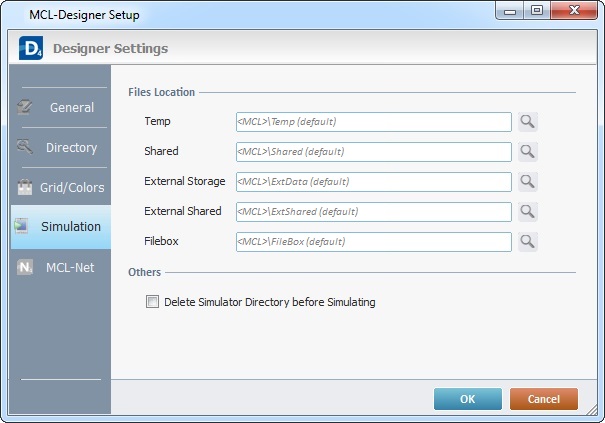Click the Filebox browse magnifier icon
This screenshot has height=423, width=605.
(527, 242)
